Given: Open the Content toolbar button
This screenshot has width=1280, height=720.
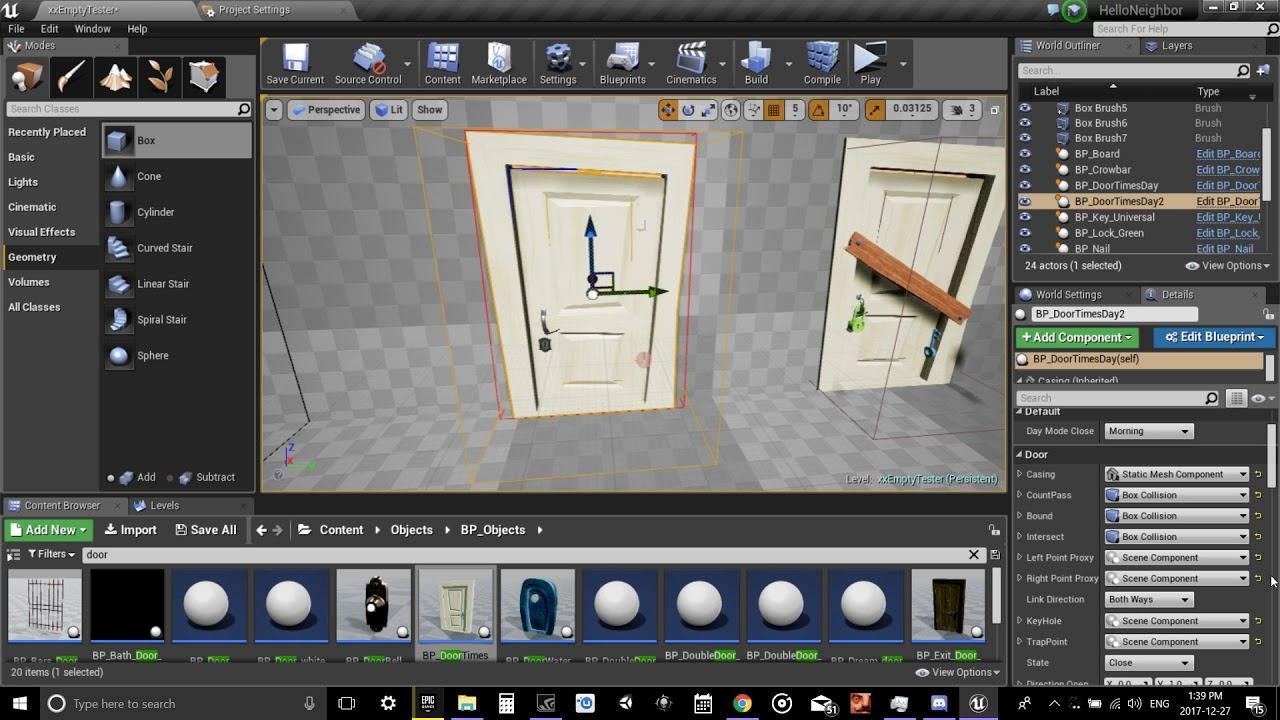Looking at the screenshot, I should pyautogui.click(x=442, y=64).
